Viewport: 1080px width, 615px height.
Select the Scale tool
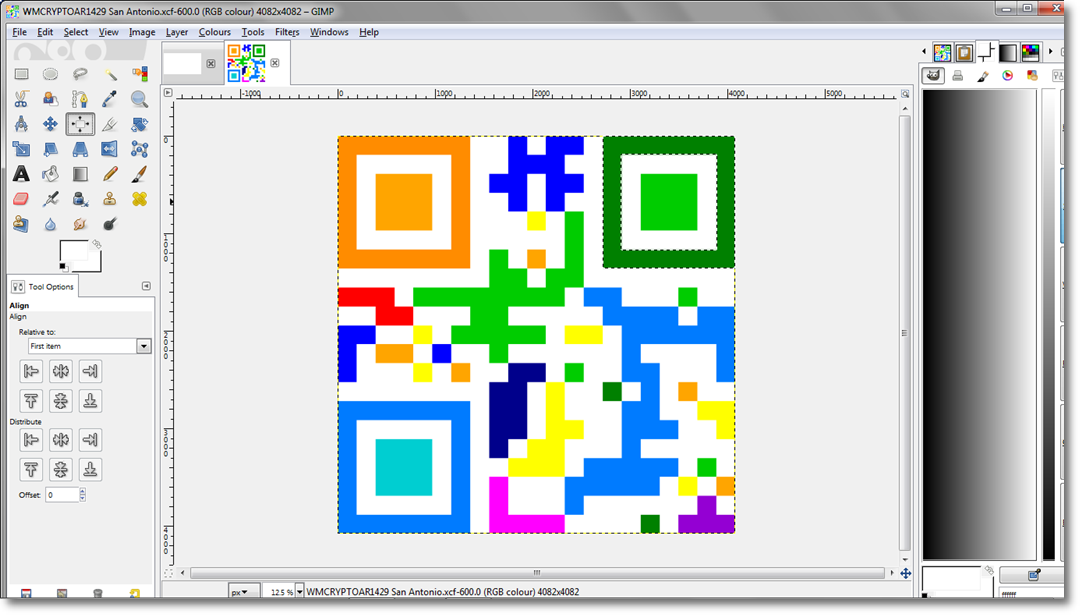(x=21, y=149)
